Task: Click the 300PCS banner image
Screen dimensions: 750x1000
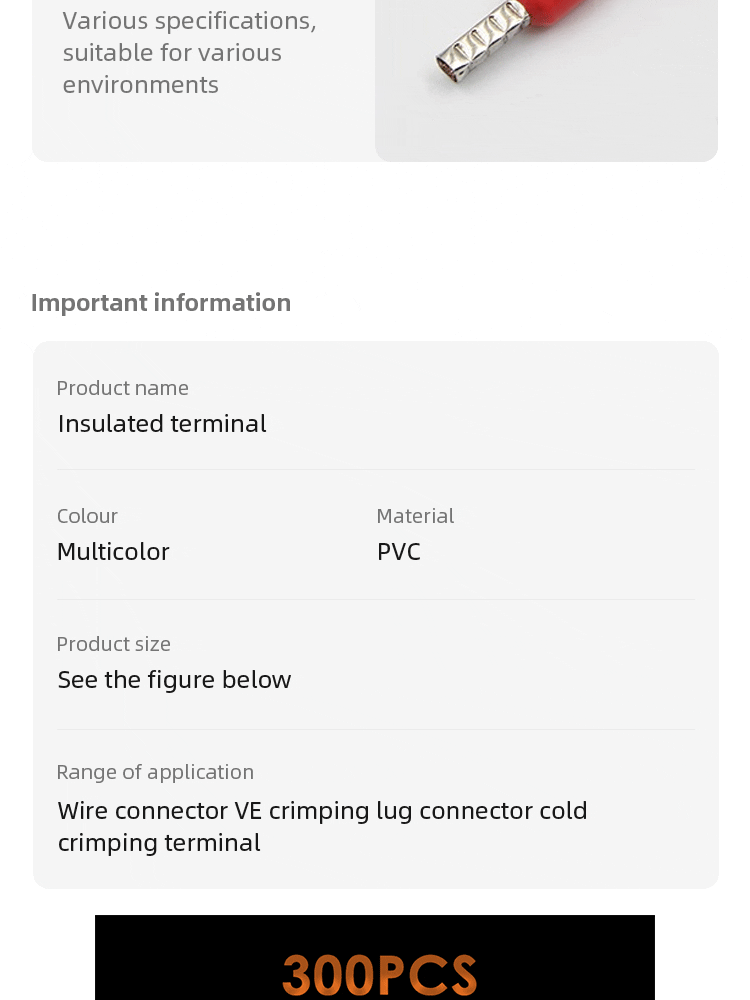Action: [375, 957]
